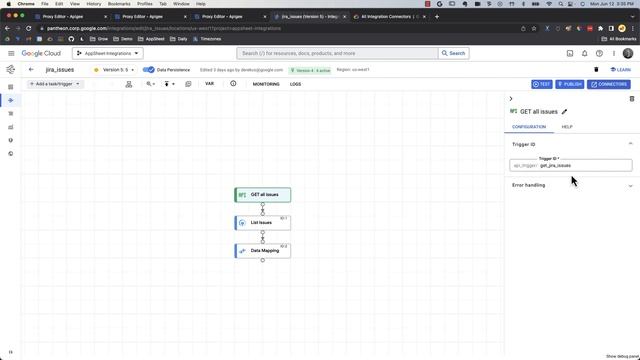The height and width of the screenshot is (360, 640).
Task: Expand the left sidebar at the bottom
Action: [11, 352]
